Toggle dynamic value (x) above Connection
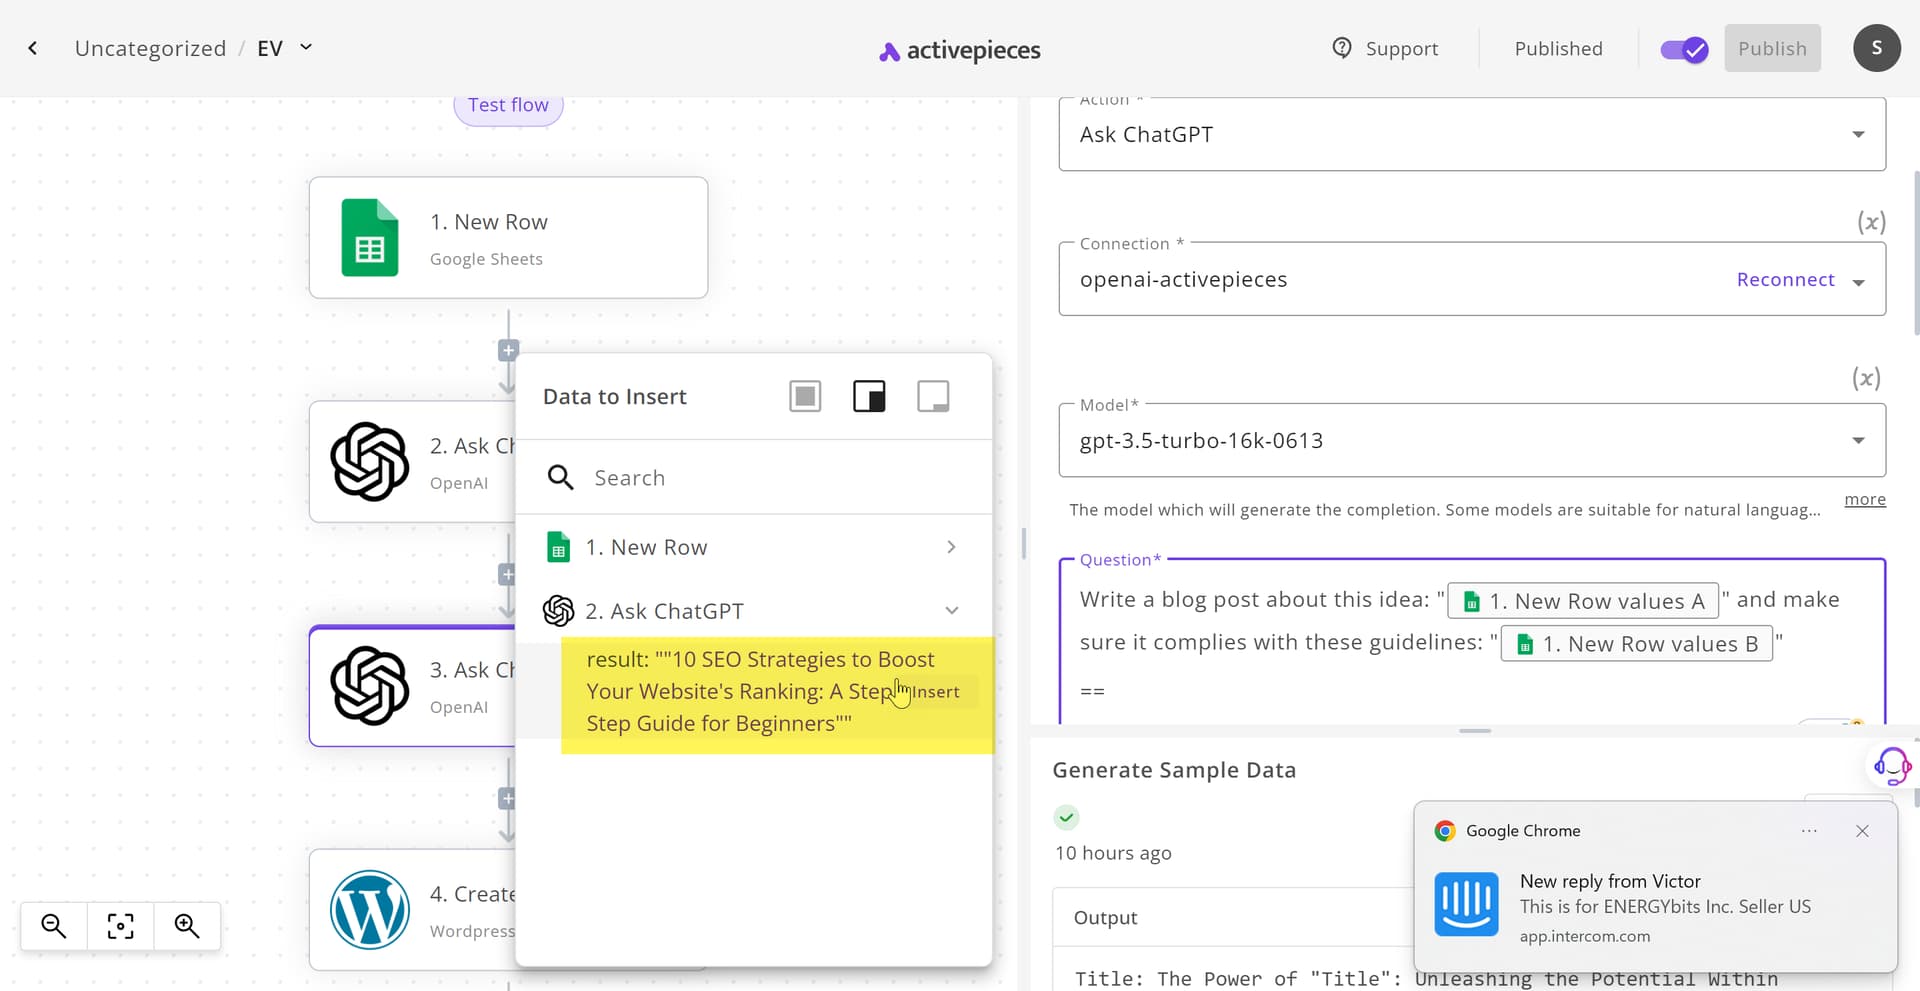 point(1871,222)
